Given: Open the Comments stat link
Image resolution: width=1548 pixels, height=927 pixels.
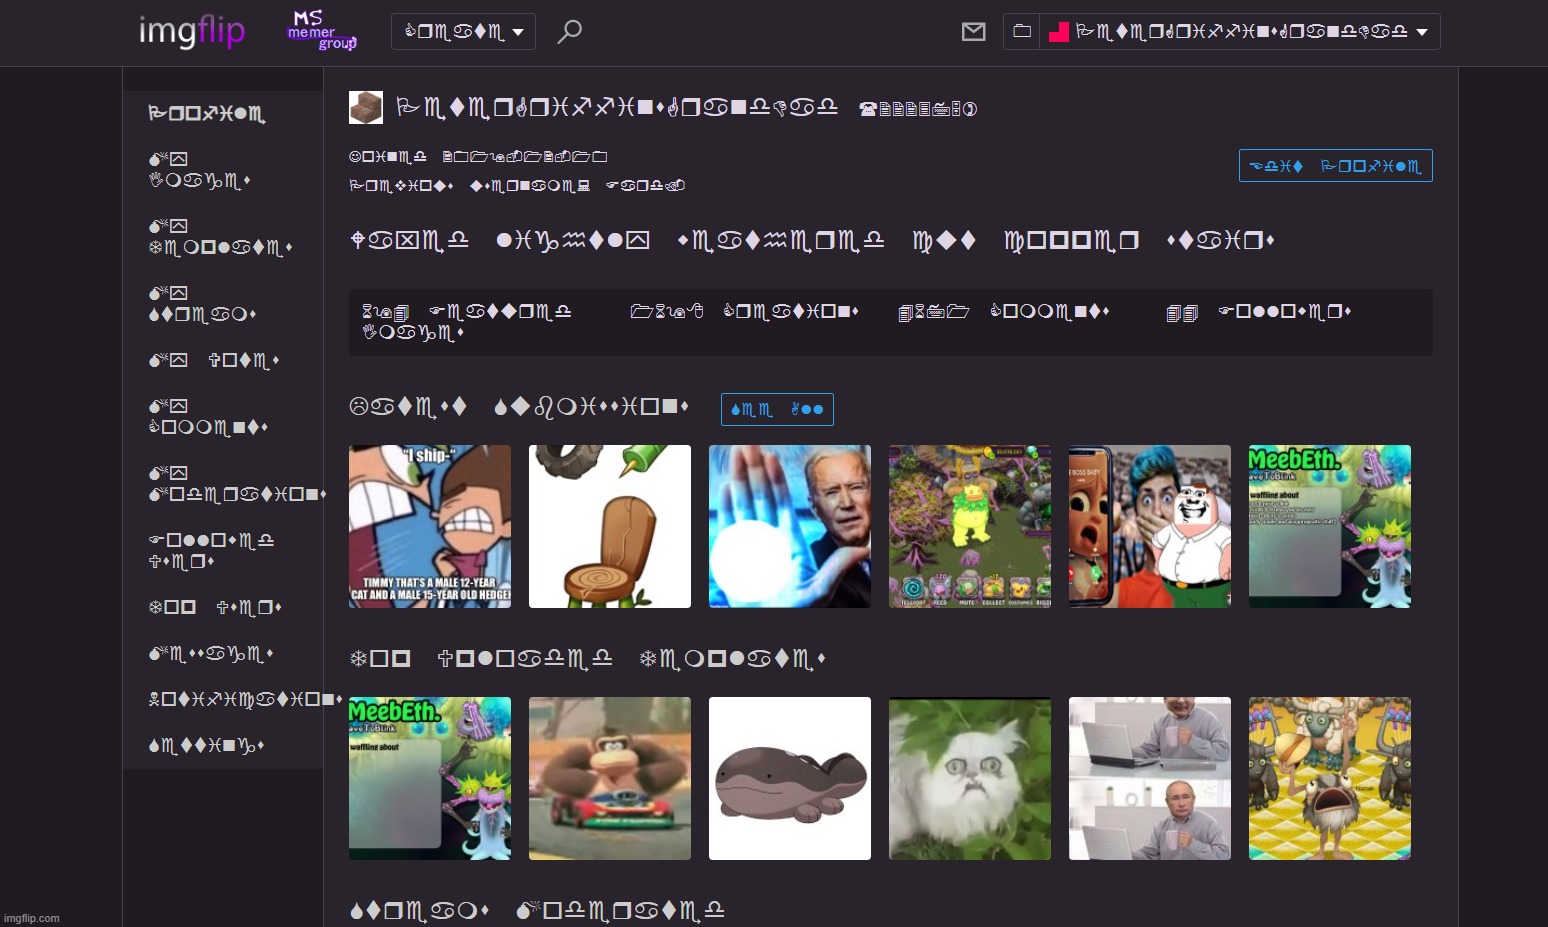Looking at the screenshot, I should pos(1003,311).
